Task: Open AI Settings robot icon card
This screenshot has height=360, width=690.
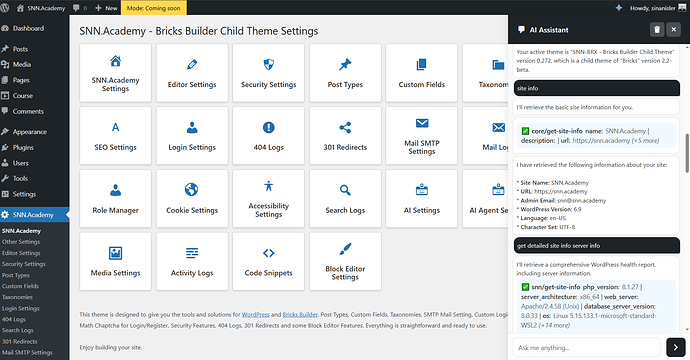Action: tap(422, 198)
